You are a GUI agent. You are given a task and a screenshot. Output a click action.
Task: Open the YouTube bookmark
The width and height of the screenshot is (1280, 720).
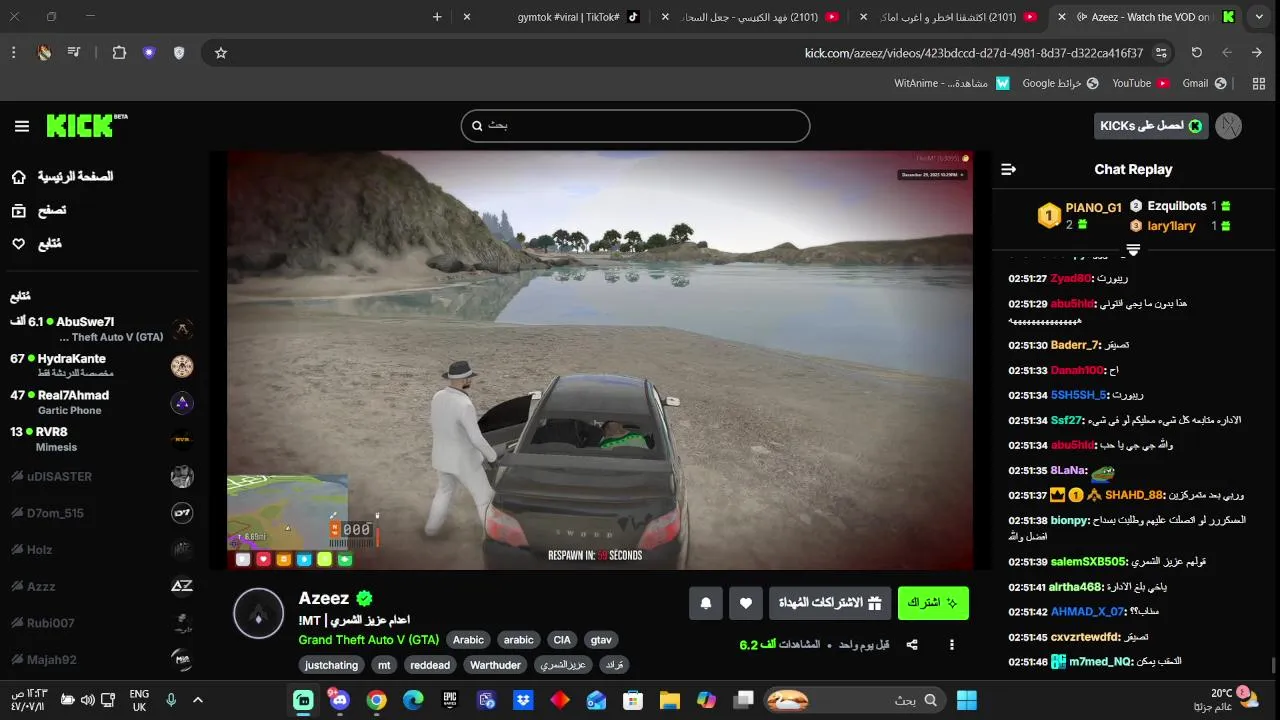point(1141,84)
